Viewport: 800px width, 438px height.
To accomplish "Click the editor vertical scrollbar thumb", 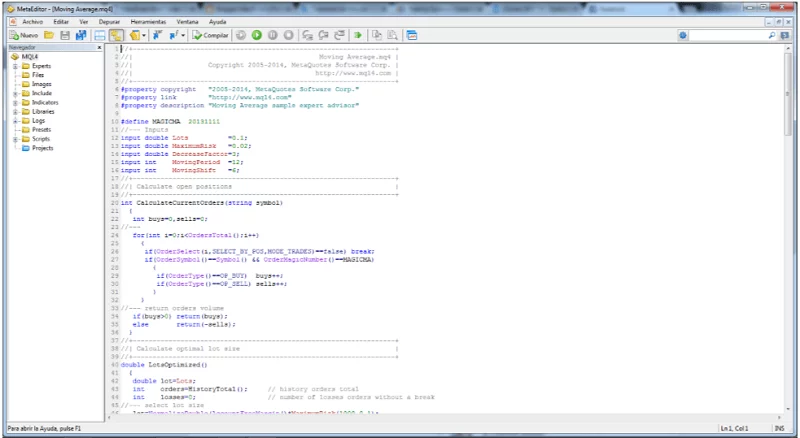I will [789, 94].
